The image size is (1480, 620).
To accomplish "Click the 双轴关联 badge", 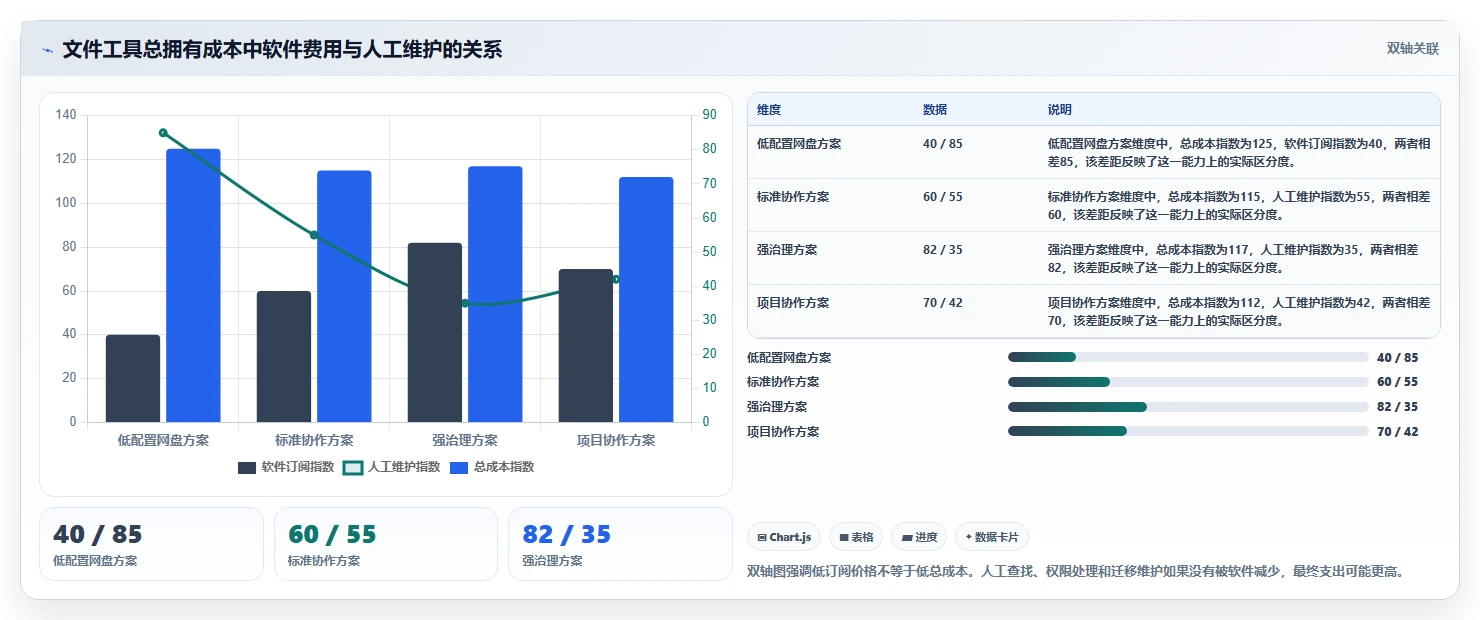I will pyautogui.click(x=1412, y=48).
